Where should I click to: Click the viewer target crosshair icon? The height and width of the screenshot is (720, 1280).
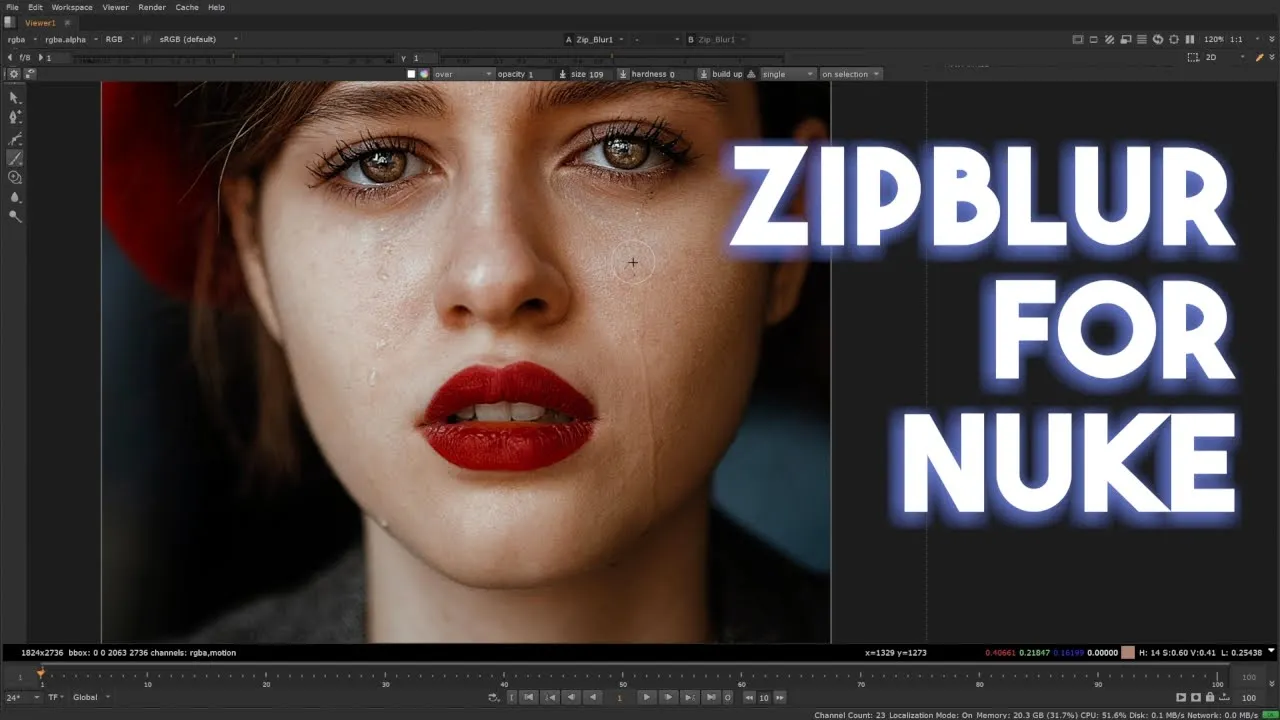click(1173, 39)
